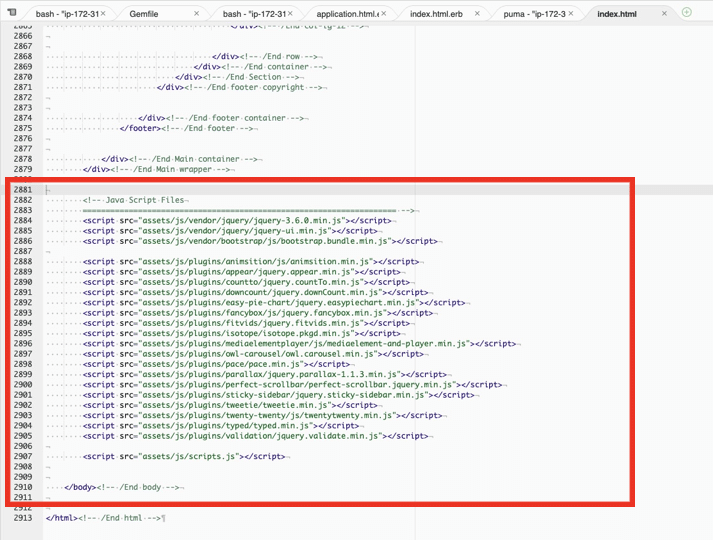Click the closing footer tag line

pyautogui.click(x=186, y=128)
